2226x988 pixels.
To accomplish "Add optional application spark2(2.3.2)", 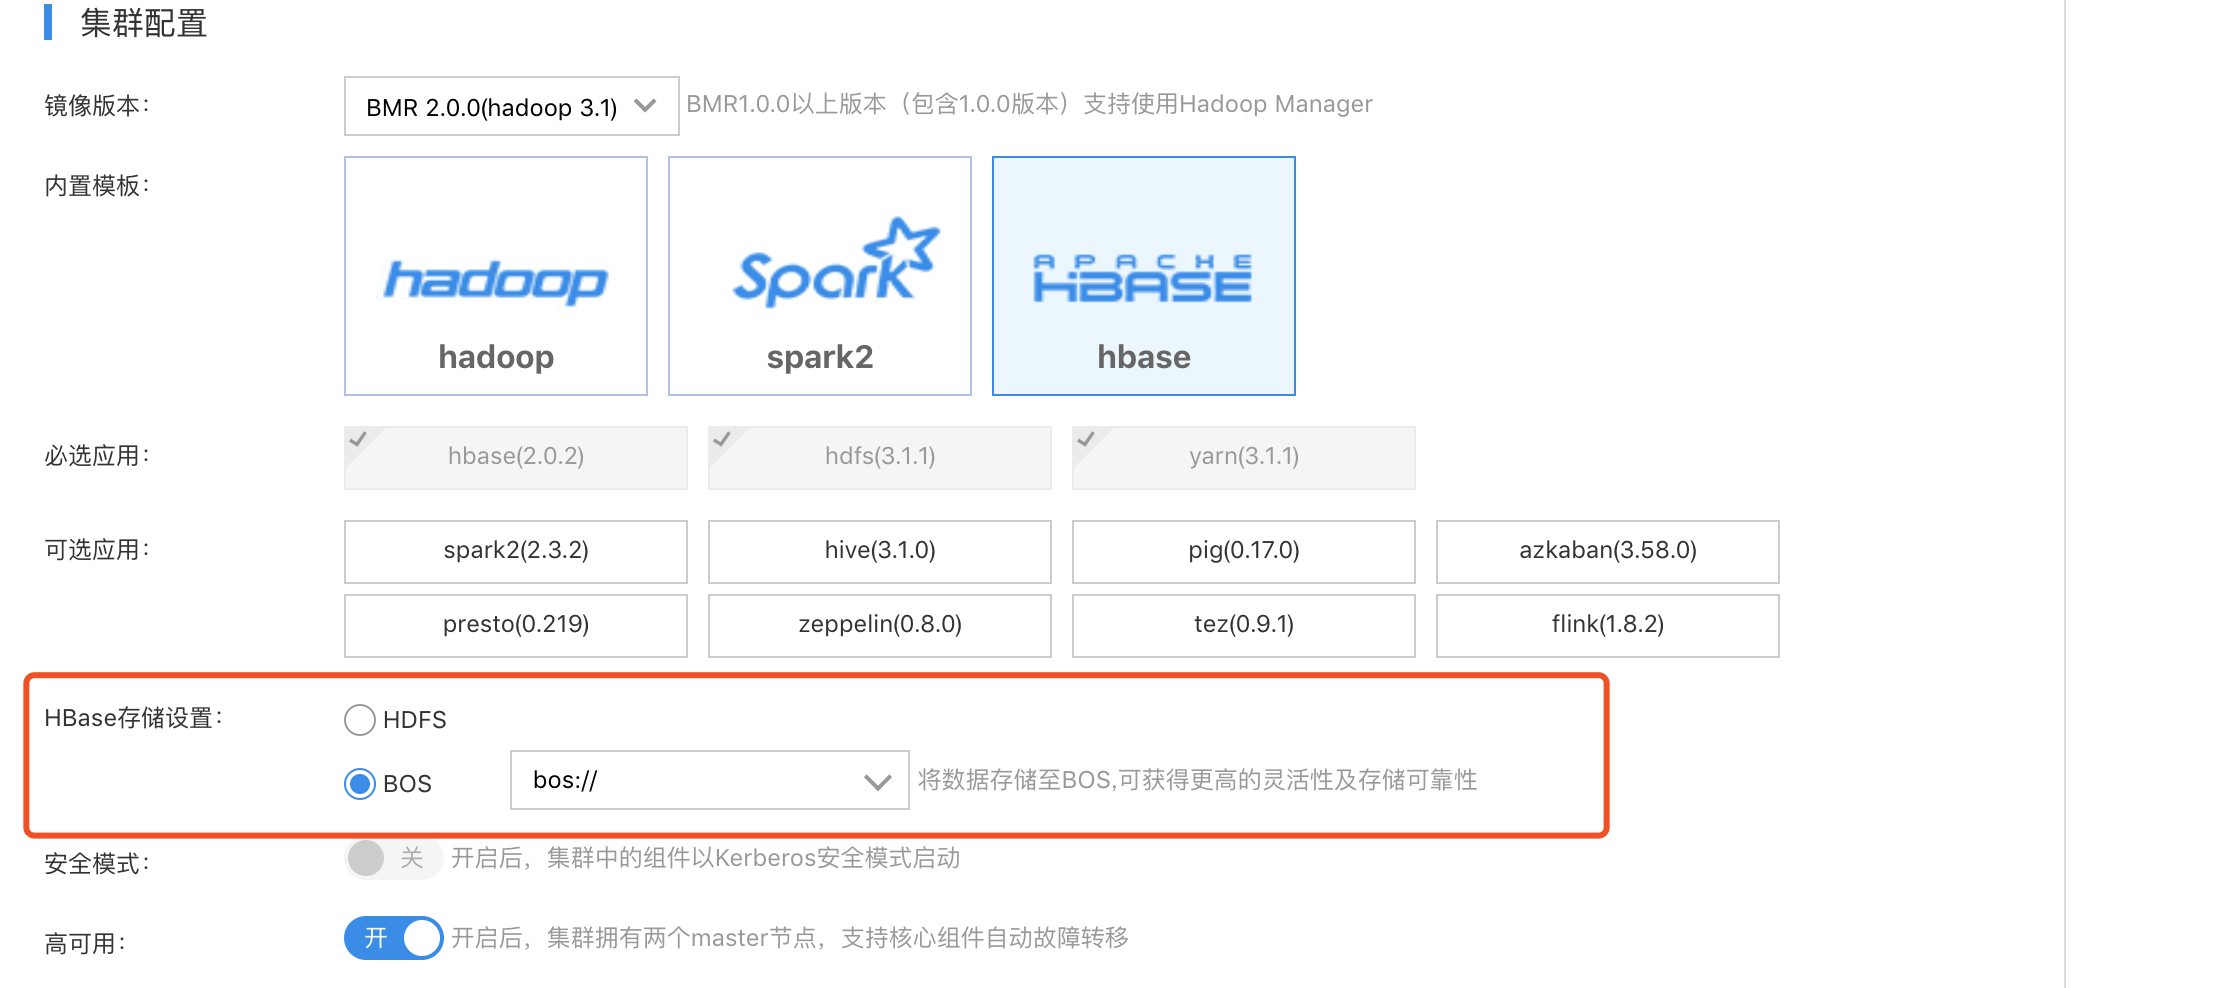I will coord(516,551).
